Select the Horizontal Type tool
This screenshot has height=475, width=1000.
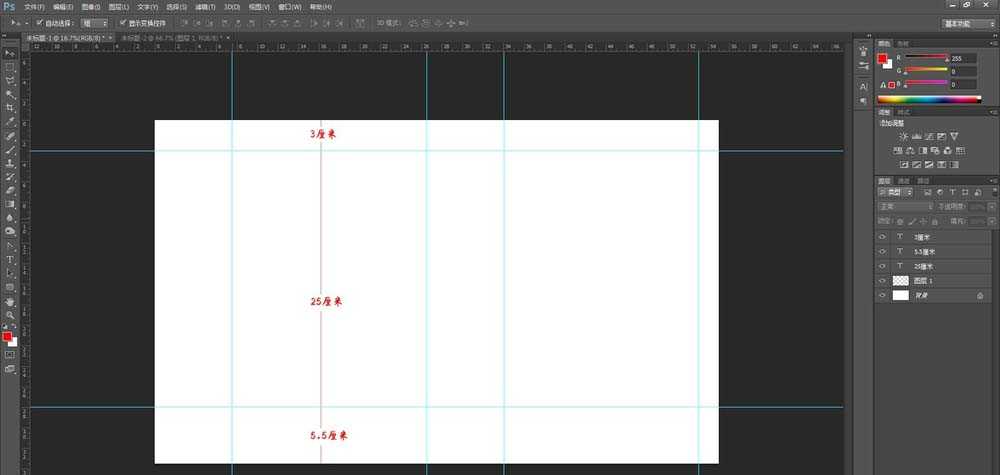pos(10,258)
